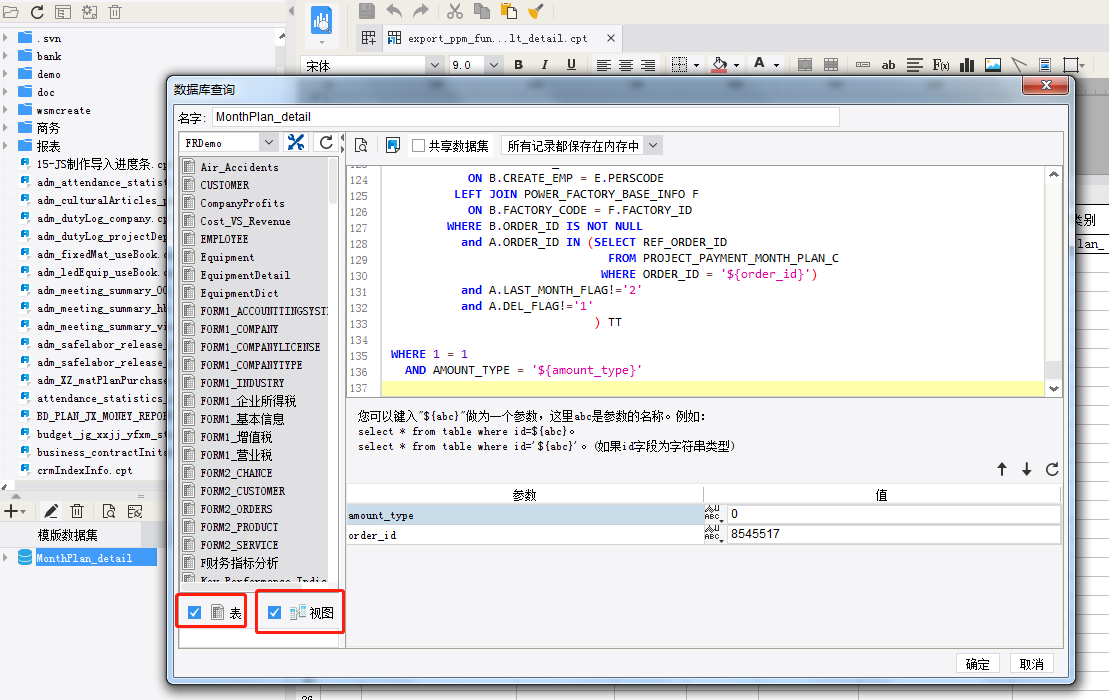
Task: Click the 确定 button
Action: (x=977, y=664)
